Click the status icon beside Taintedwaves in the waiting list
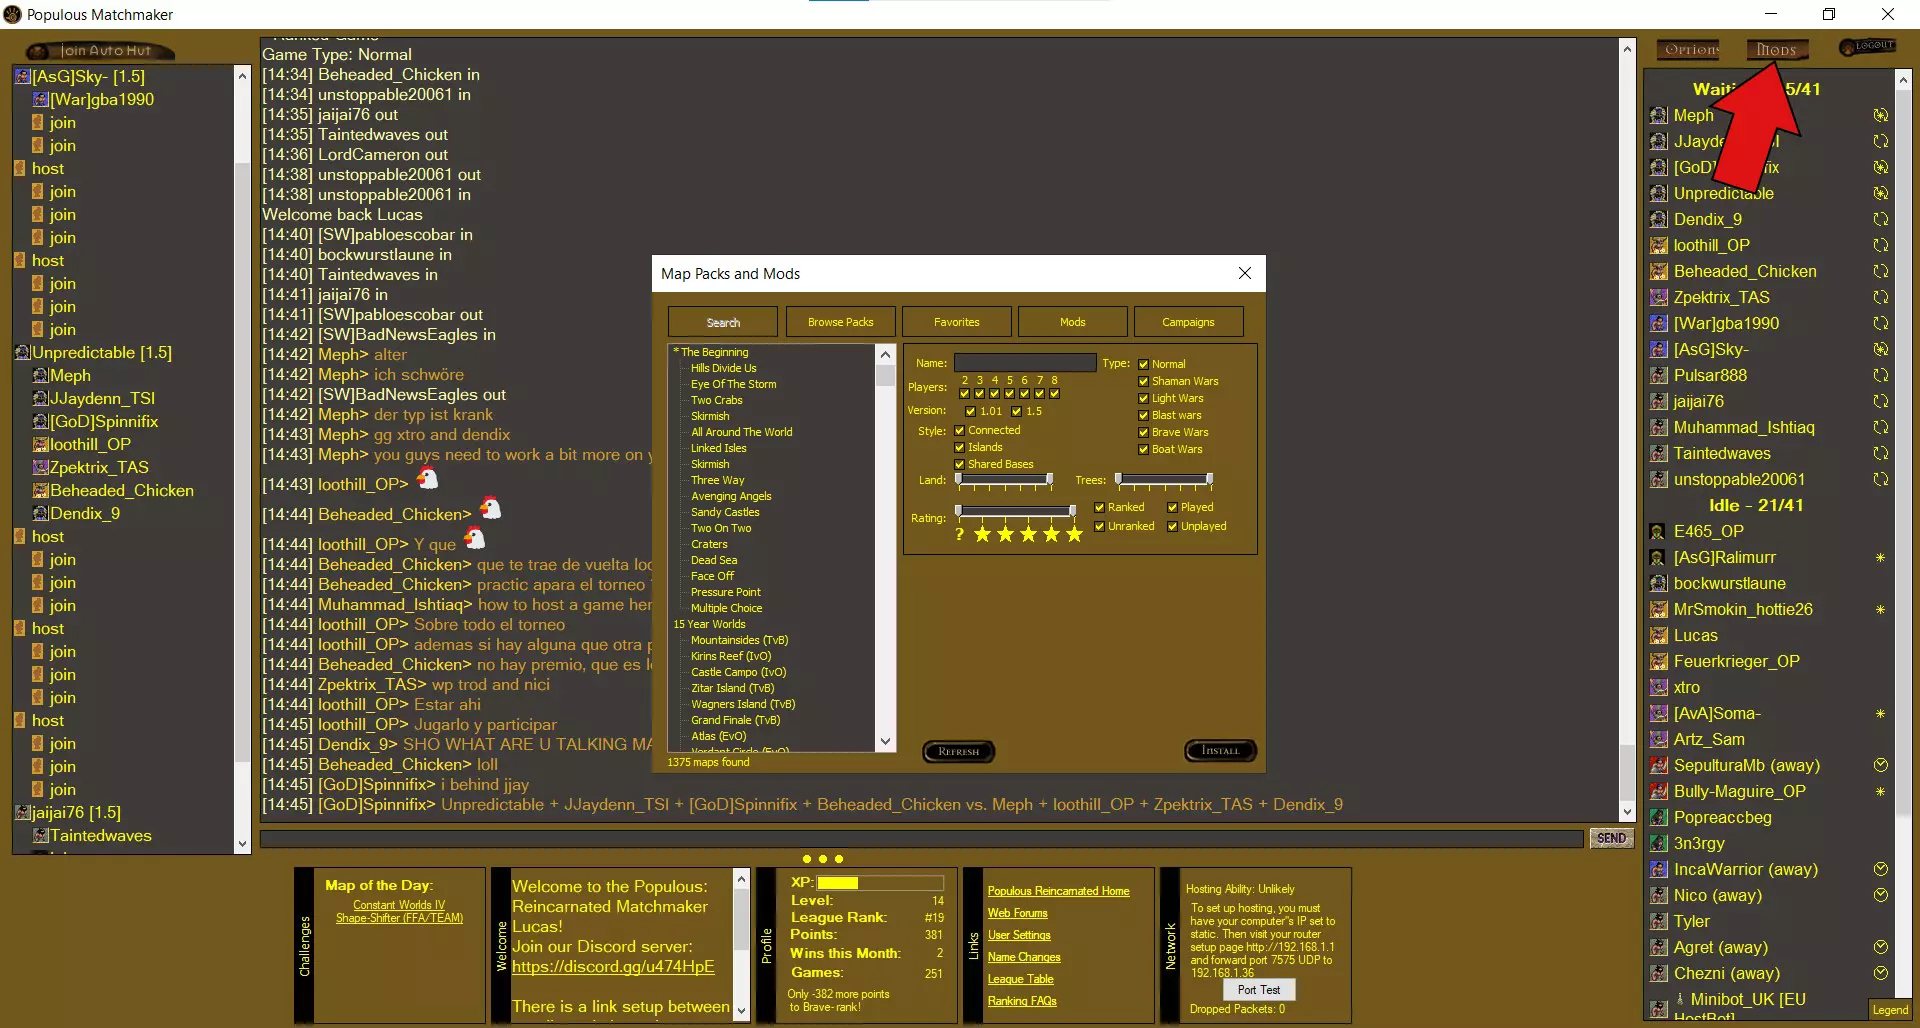 pos(1880,454)
